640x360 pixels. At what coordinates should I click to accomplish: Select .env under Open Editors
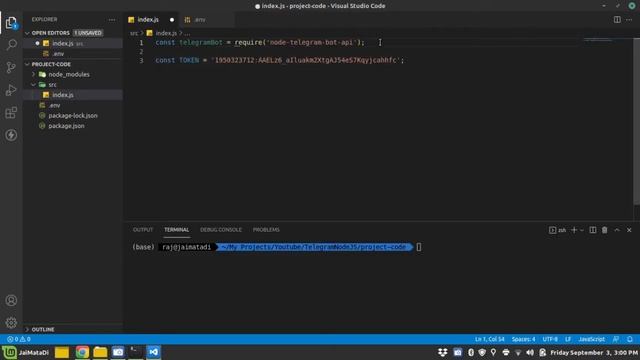[x=58, y=53]
